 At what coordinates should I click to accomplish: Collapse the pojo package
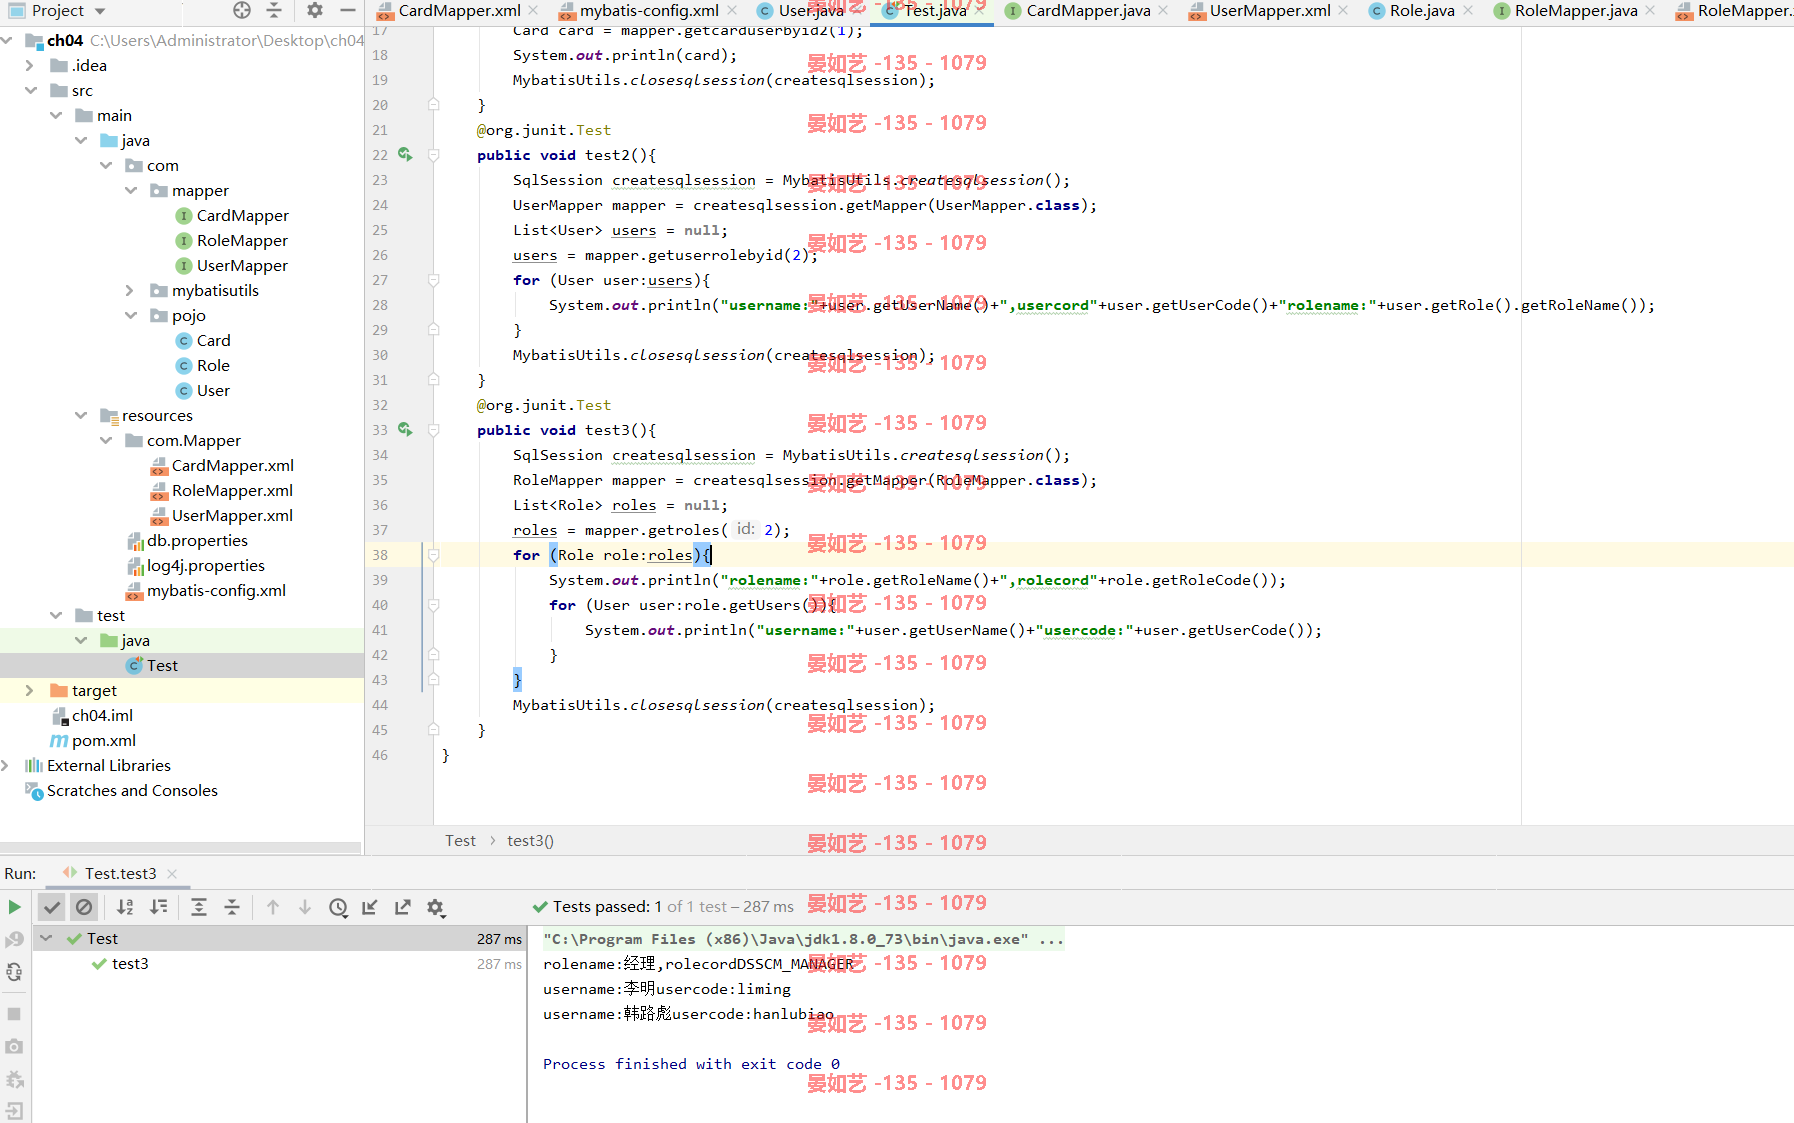(130, 315)
